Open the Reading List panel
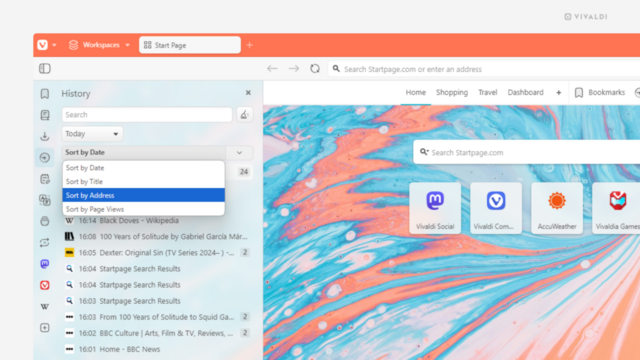 [x=45, y=115]
